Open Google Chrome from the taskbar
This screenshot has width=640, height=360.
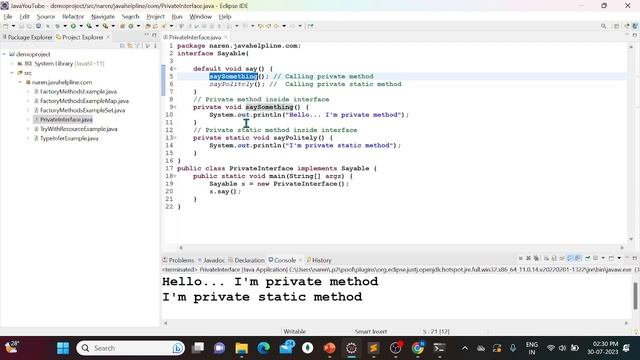(418, 348)
